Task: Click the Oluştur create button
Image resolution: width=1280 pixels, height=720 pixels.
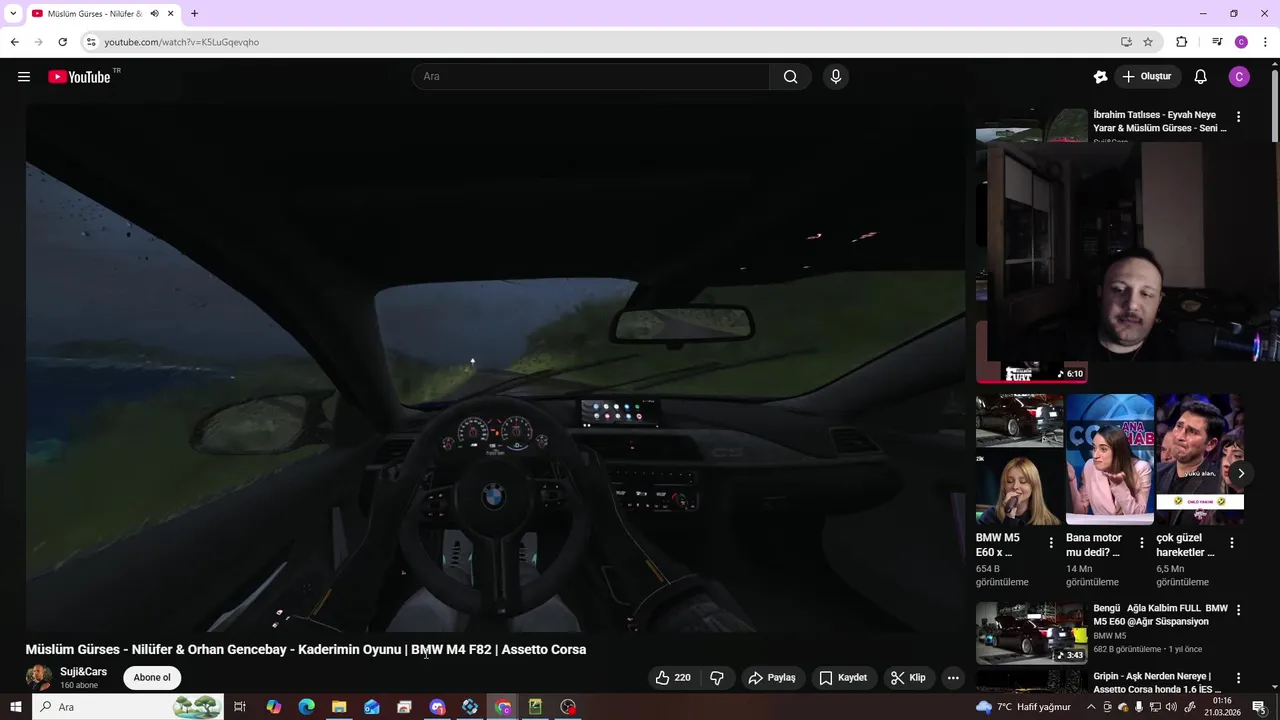Action: tap(1147, 77)
